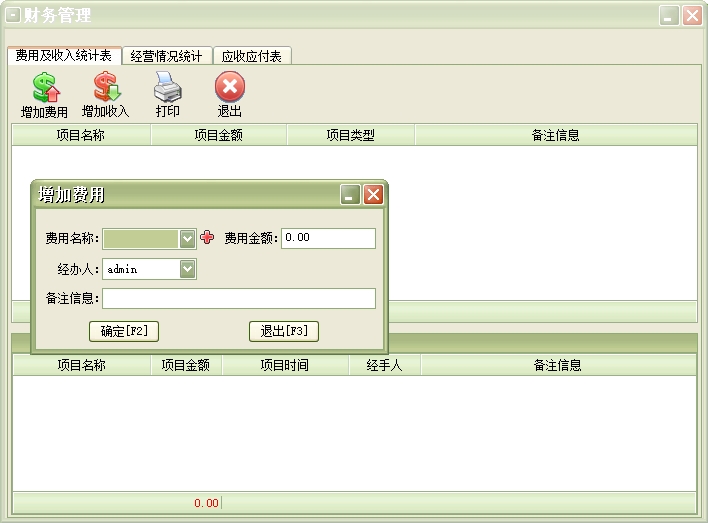The width and height of the screenshot is (708, 523).
Task: Click the system menu icon of 财务管理 window
Action: coord(14,15)
